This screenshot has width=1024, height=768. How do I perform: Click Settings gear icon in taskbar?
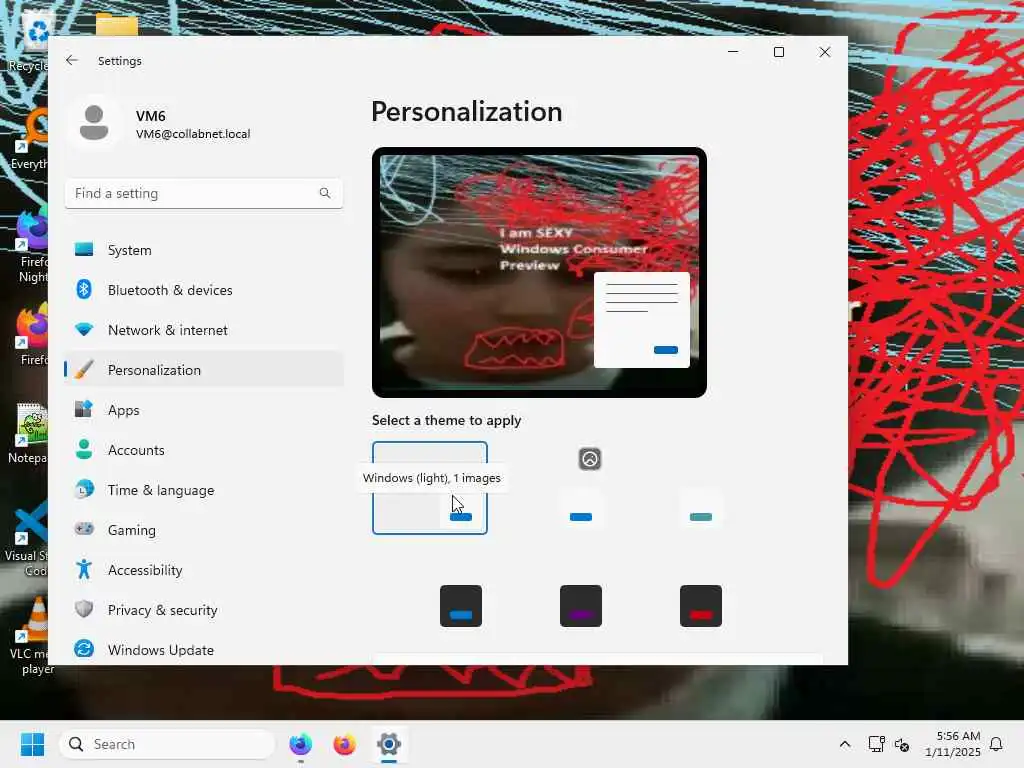[x=389, y=744]
